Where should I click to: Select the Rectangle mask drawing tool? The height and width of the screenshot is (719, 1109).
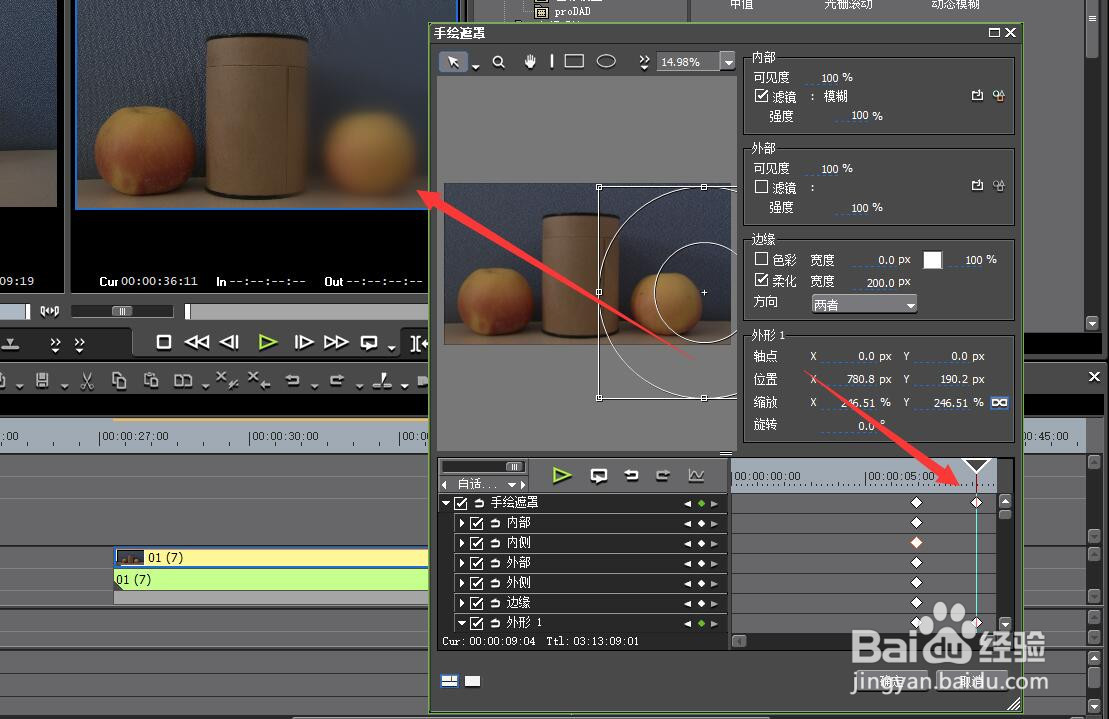pos(573,61)
